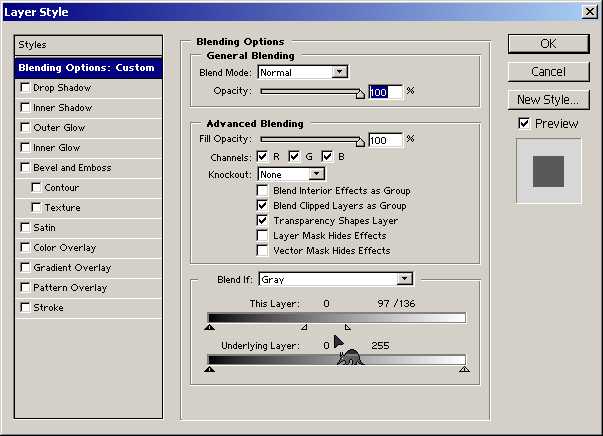Click the style preview thumbnail swatch
The width and height of the screenshot is (603, 436).
[x=548, y=171]
